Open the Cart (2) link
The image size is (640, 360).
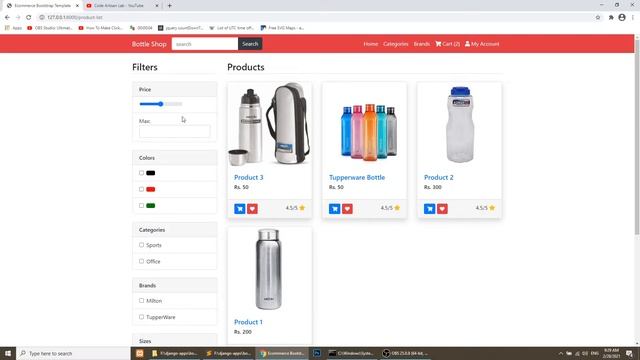click(447, 44)
